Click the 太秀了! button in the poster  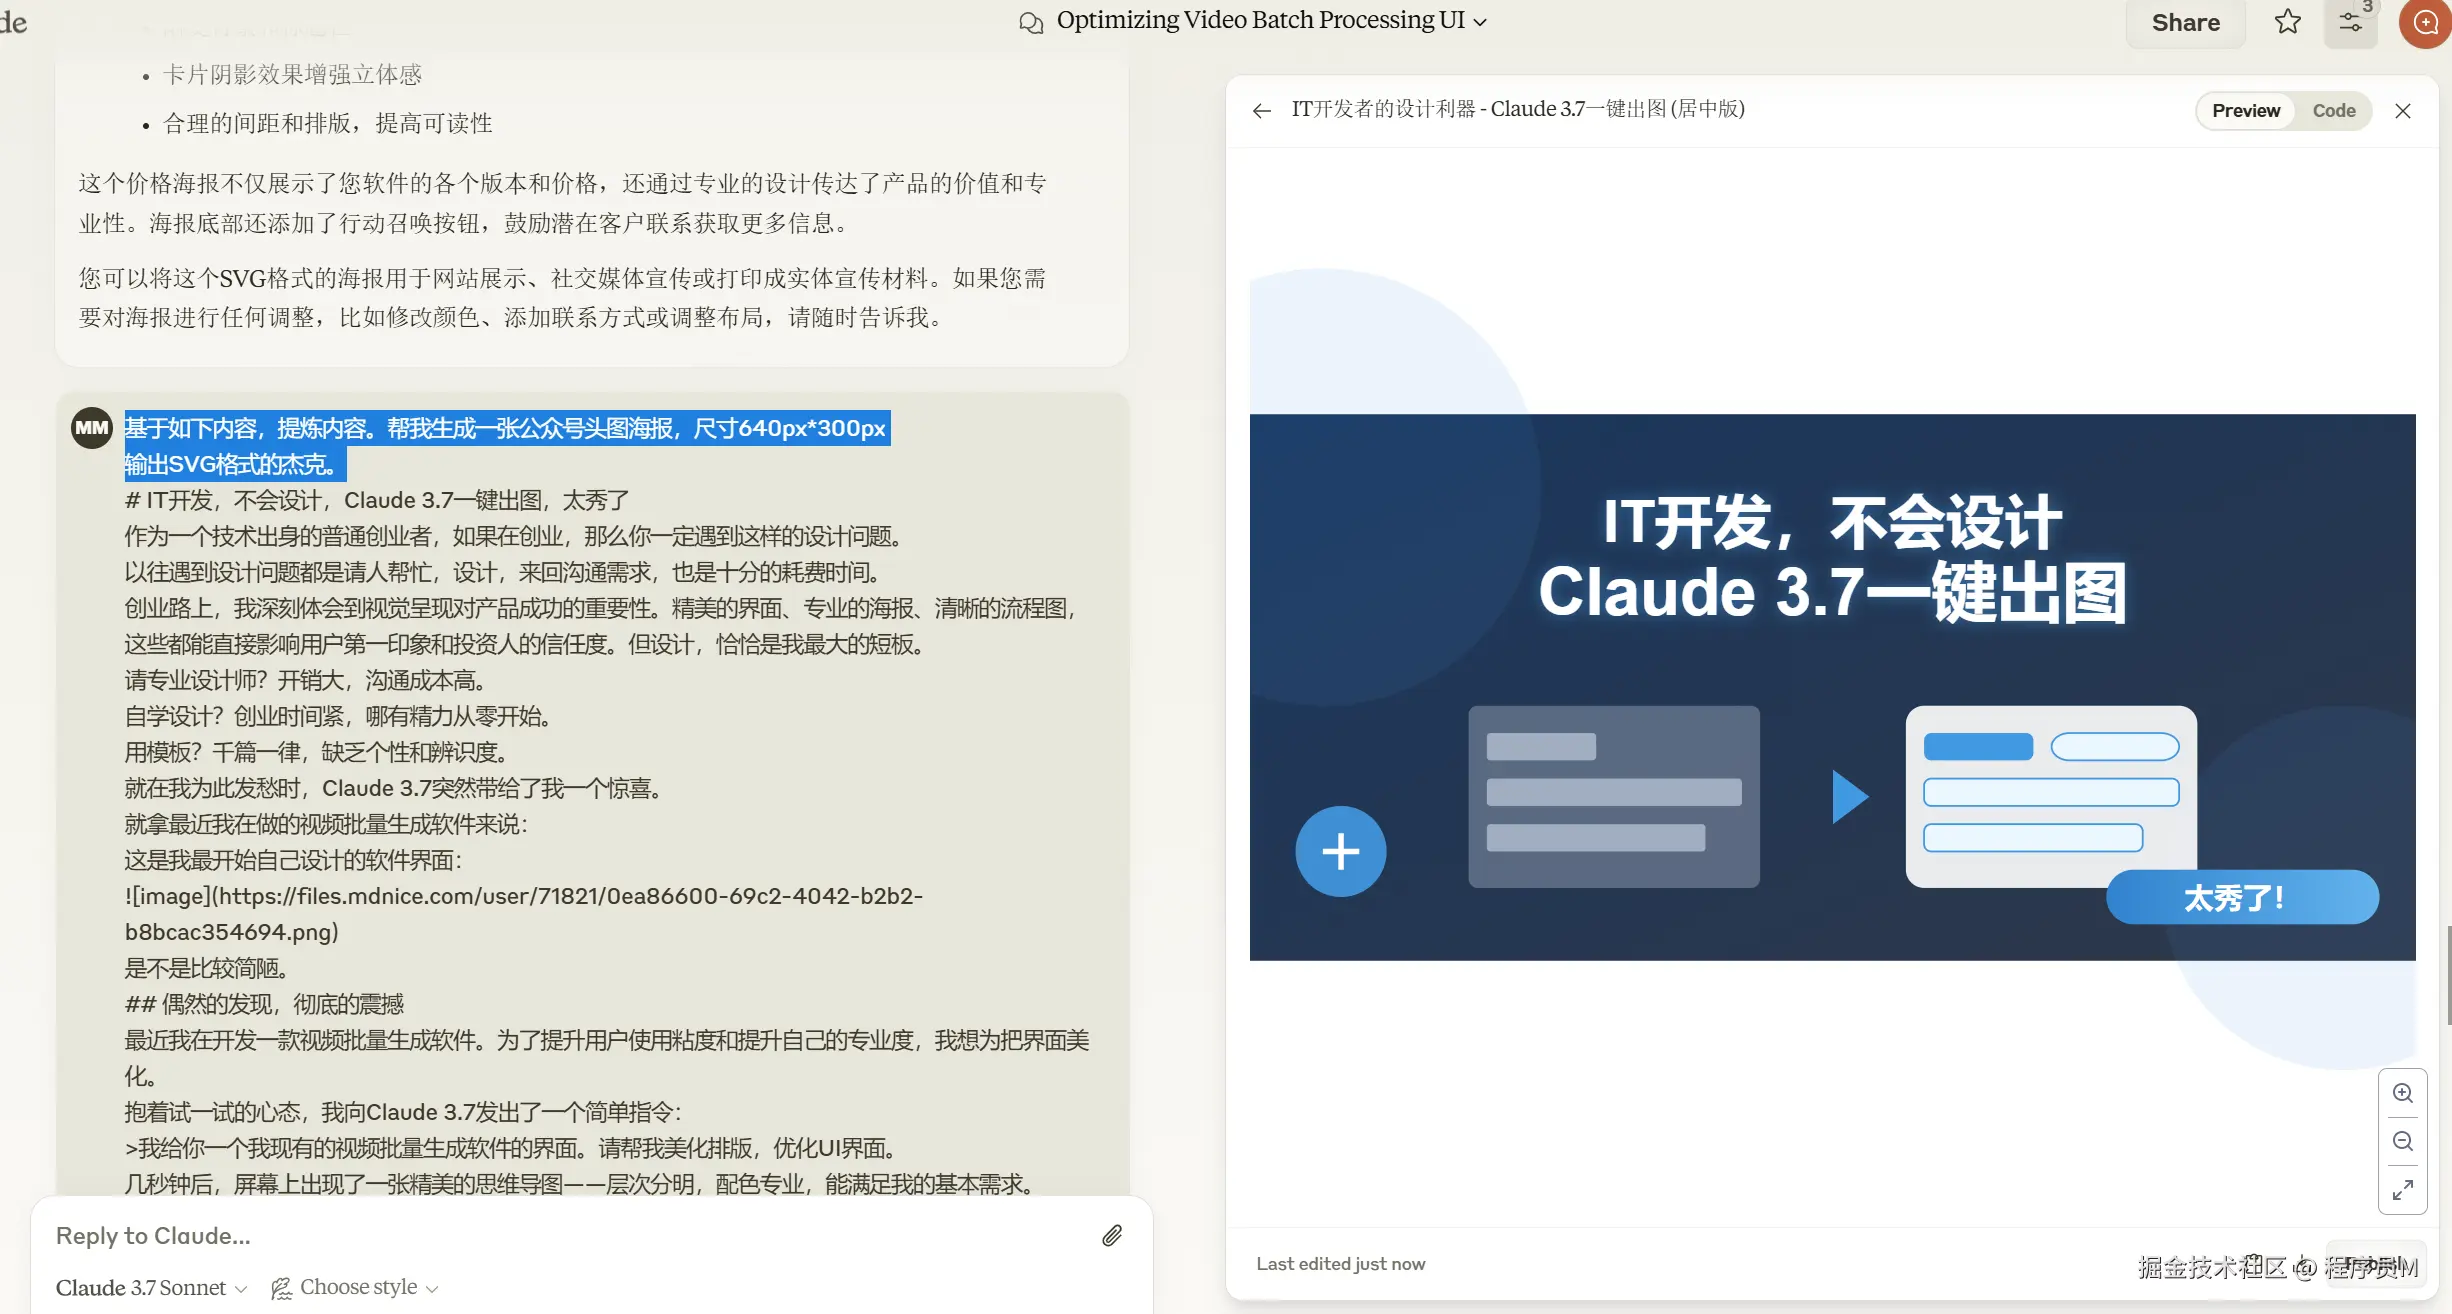2241,897
